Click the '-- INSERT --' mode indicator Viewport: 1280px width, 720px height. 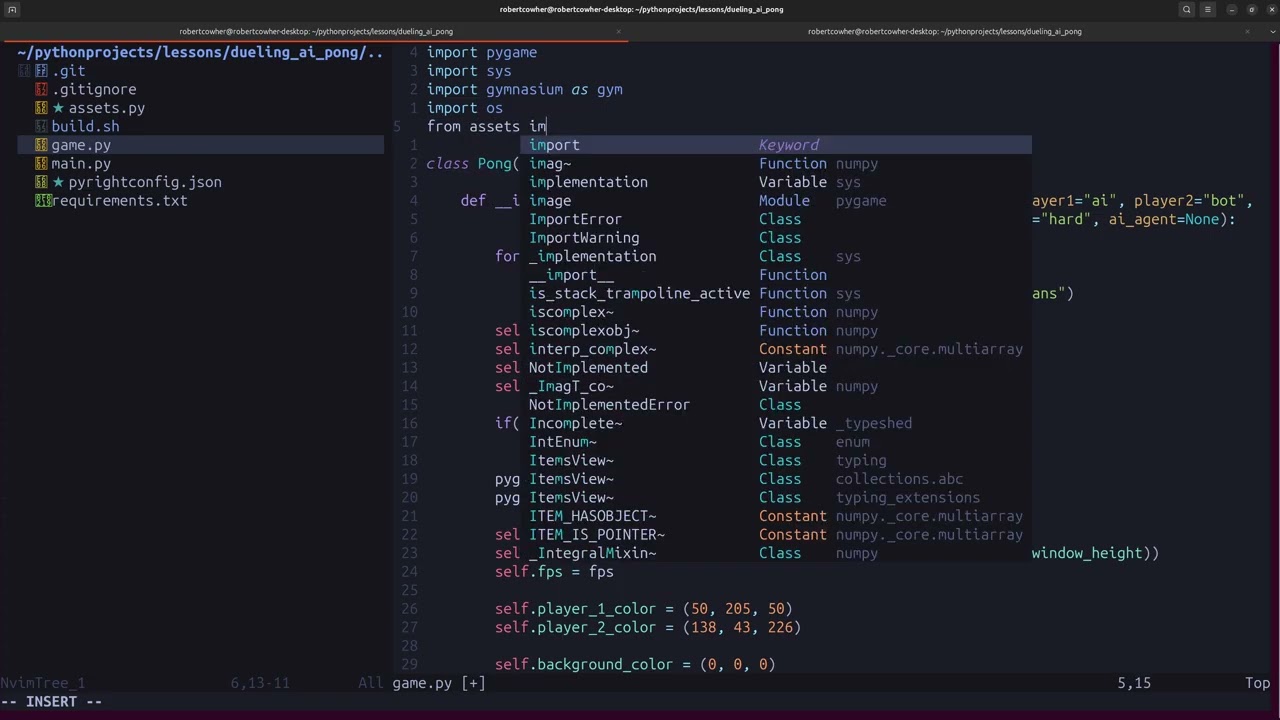(x=51, y=701)
